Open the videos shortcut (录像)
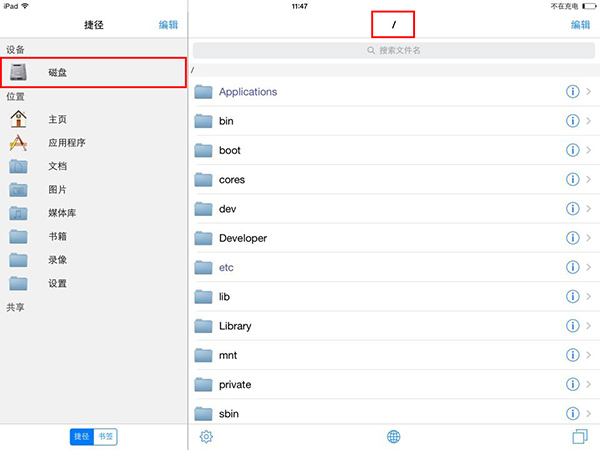600x450 pixels. tap(18, 260)
